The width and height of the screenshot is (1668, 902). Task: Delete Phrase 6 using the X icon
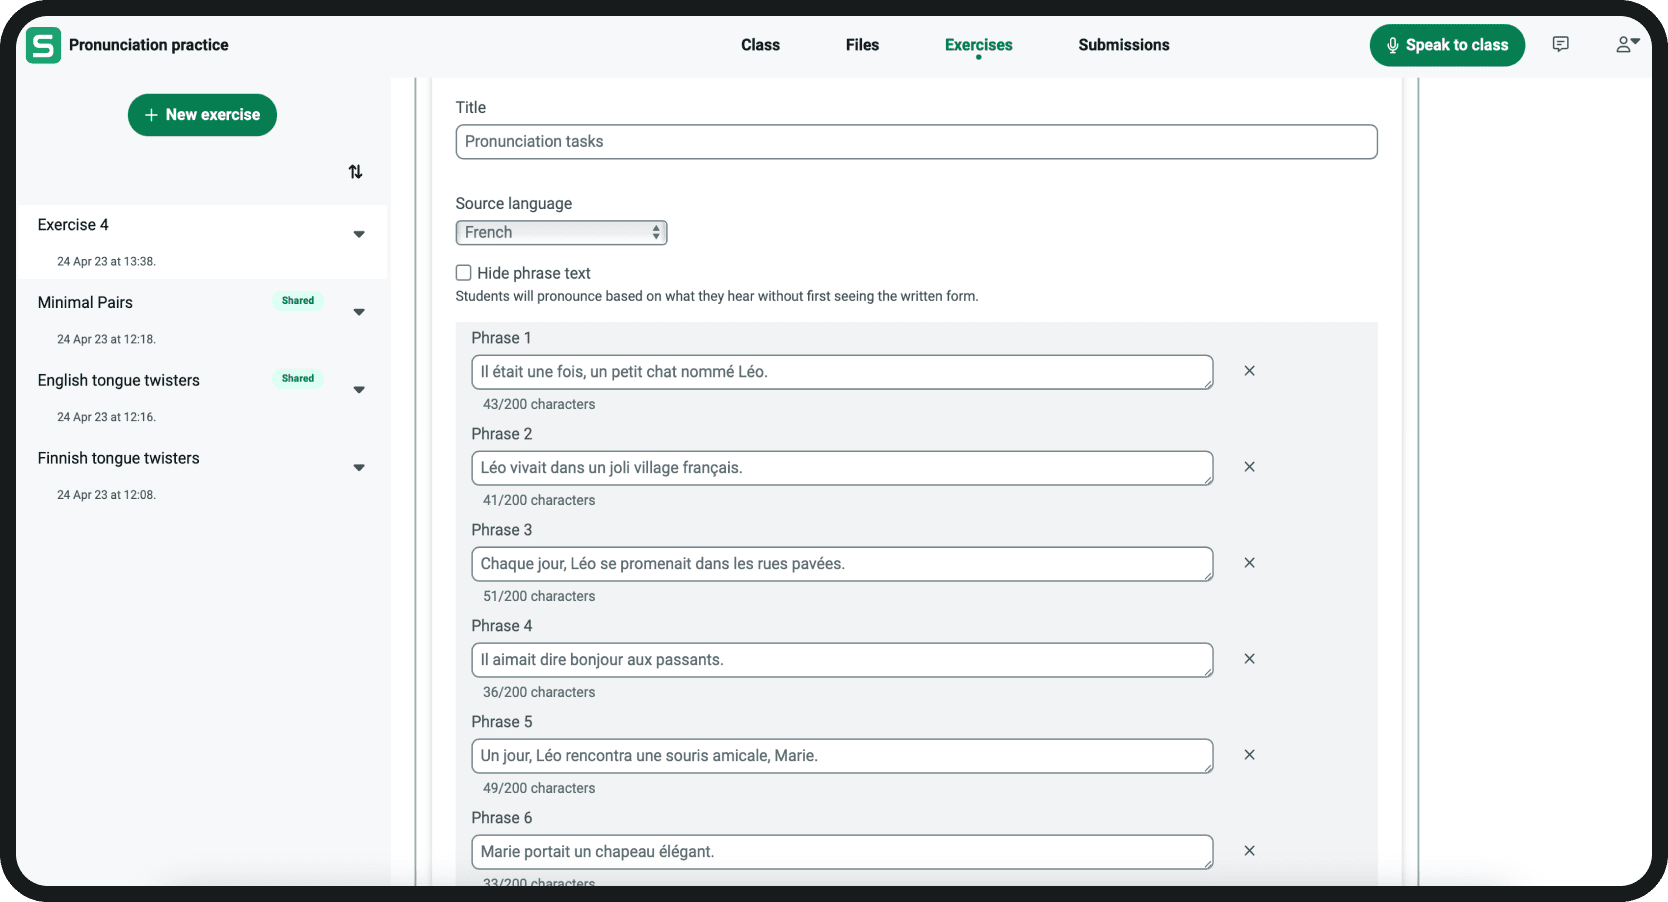[1249, 851]
